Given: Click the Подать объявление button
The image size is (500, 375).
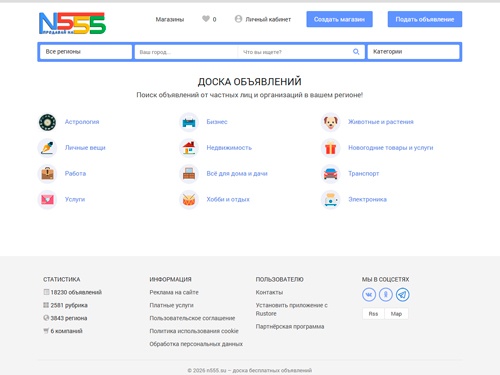Looking at the screenshot, I should tap(425, 19).
